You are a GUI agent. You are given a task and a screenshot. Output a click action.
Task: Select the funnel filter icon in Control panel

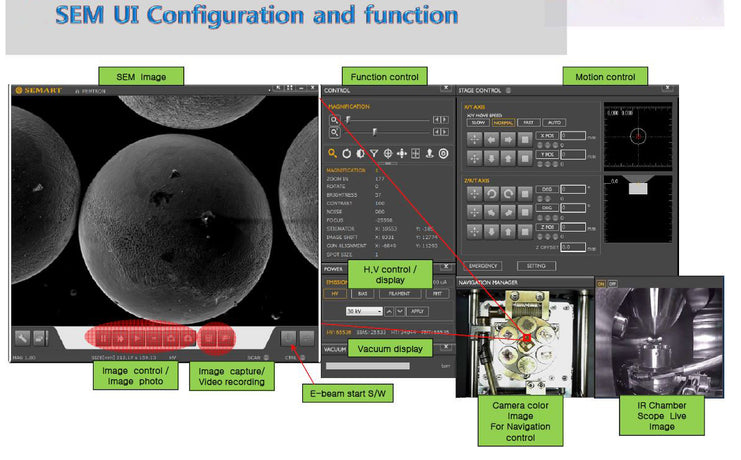pyautogui.click(x=374, y=153)
